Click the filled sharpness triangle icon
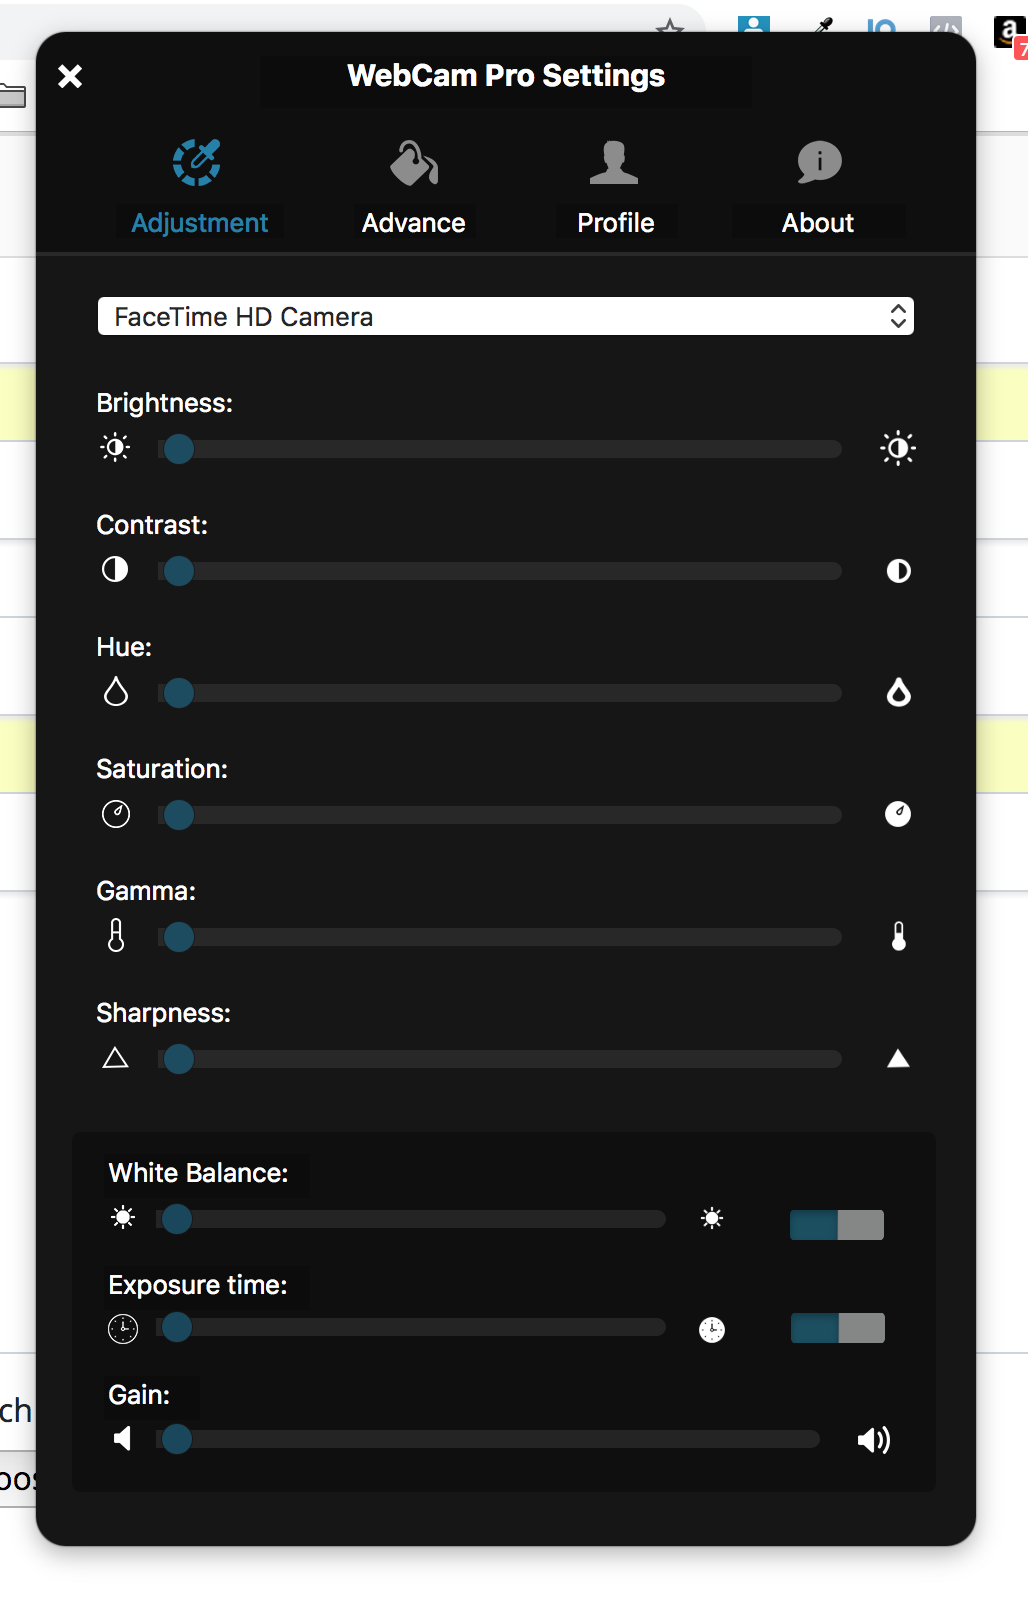 [898, 1058]
